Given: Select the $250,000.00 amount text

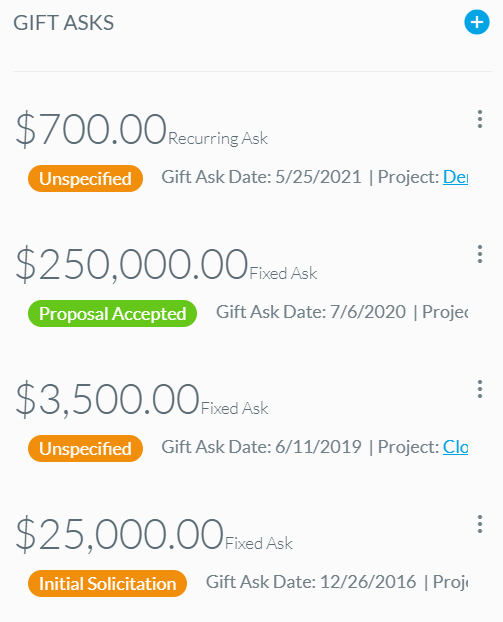Looking at the screenshot, I should click(x=132, y=264).
